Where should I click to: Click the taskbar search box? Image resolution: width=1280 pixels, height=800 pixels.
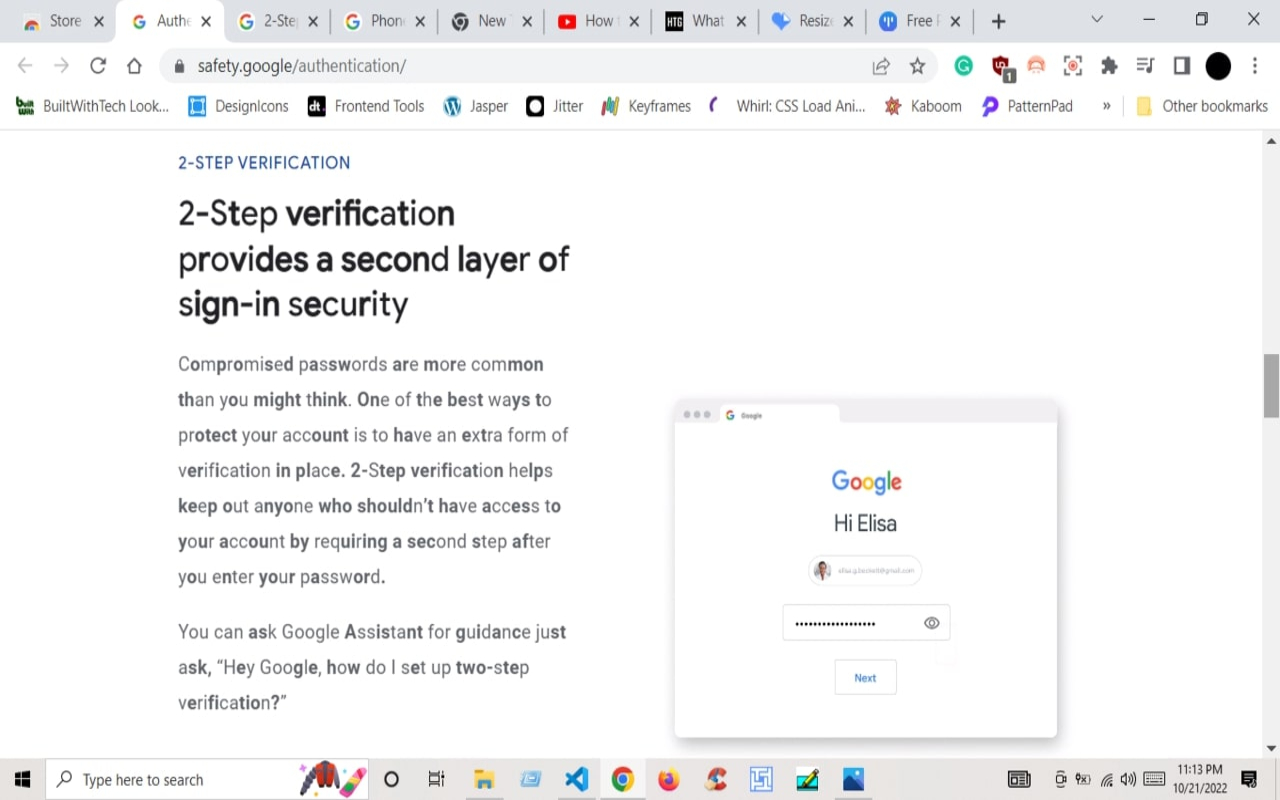207,779
